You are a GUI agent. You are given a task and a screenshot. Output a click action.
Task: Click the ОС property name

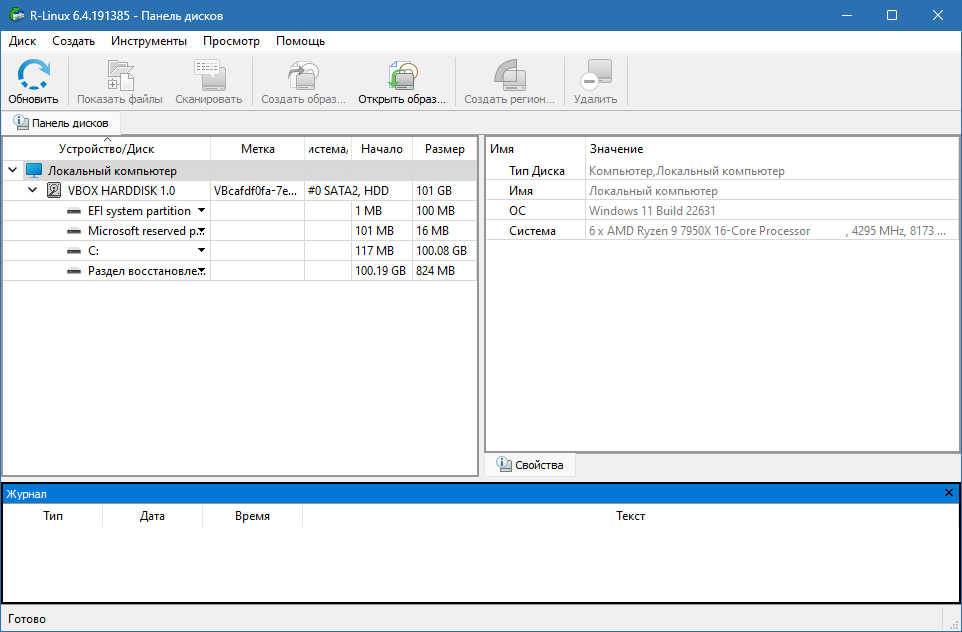[x=517, y=211]
